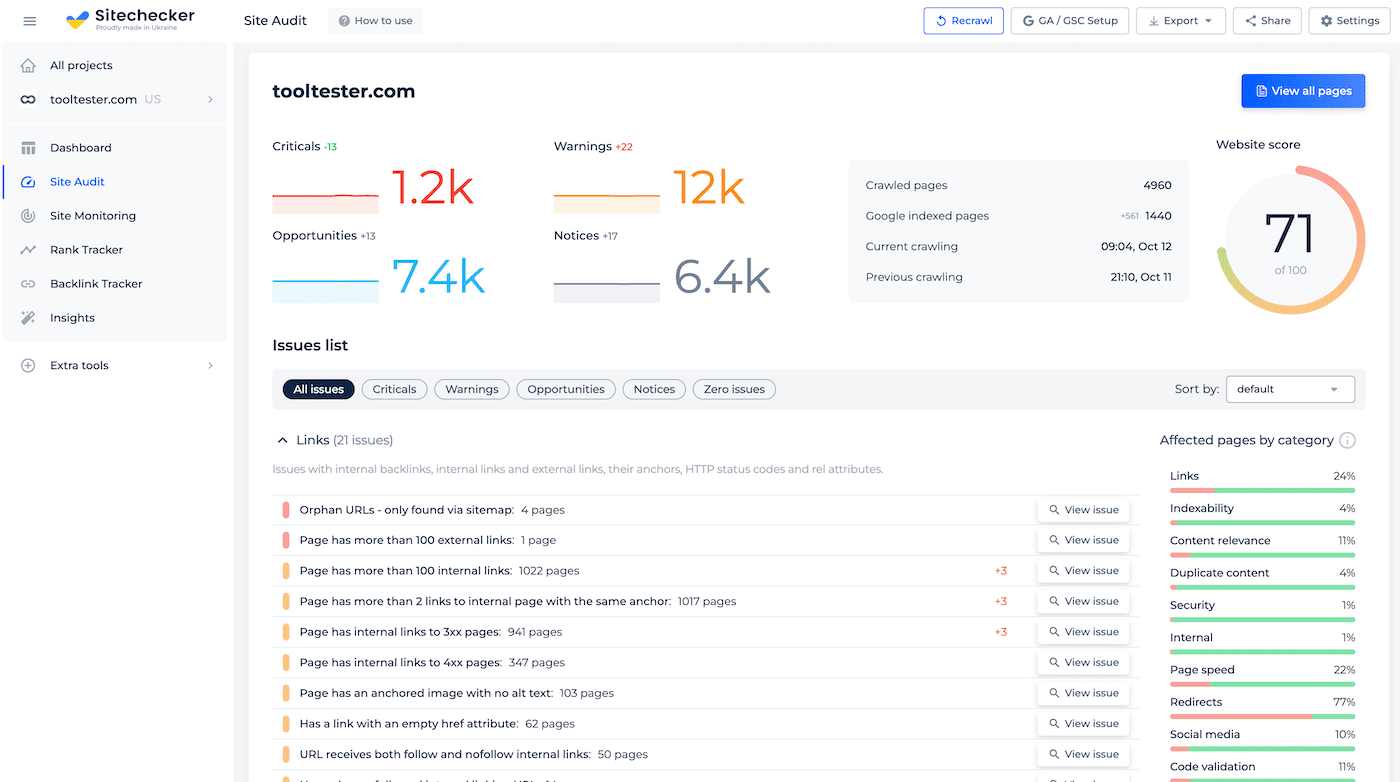Open Insights in the sidebar
Viewport: 1400px width, 782px height.
[114, 318]
